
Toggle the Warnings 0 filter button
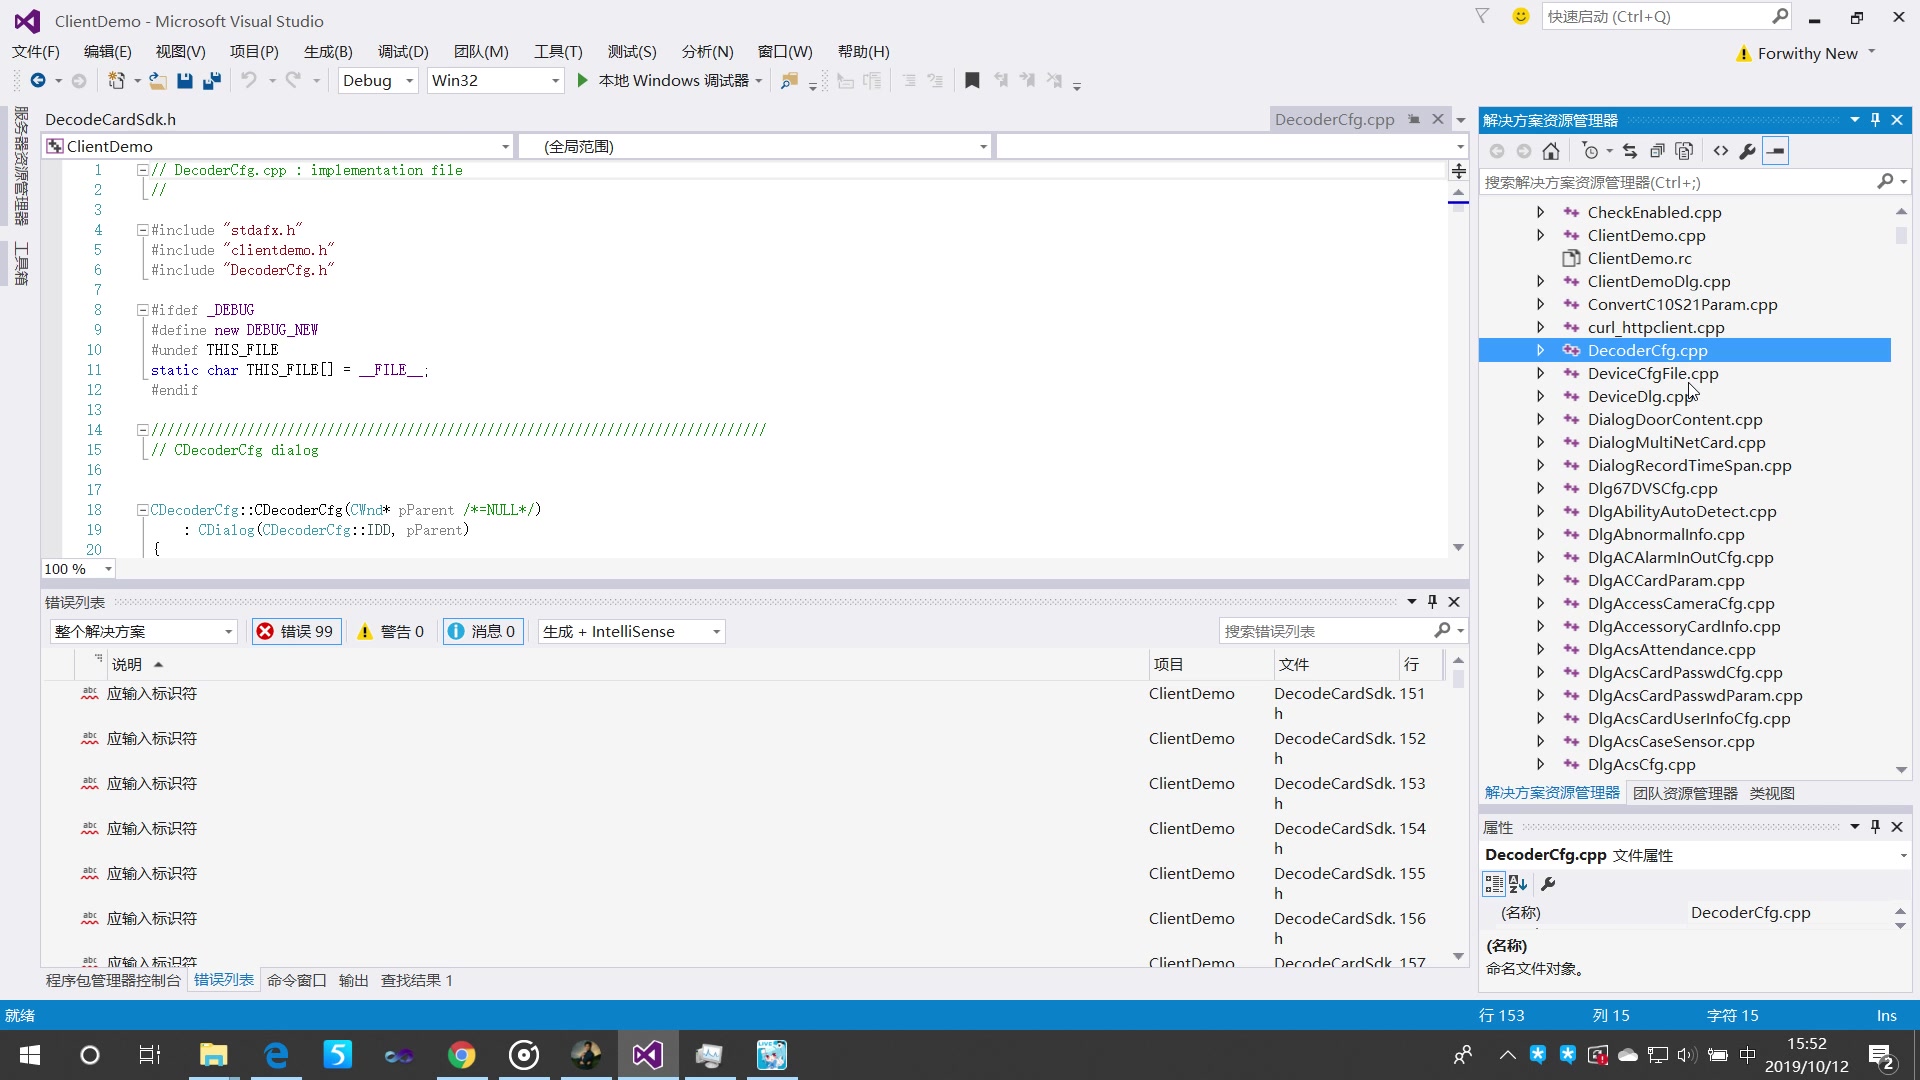(392, 632)
